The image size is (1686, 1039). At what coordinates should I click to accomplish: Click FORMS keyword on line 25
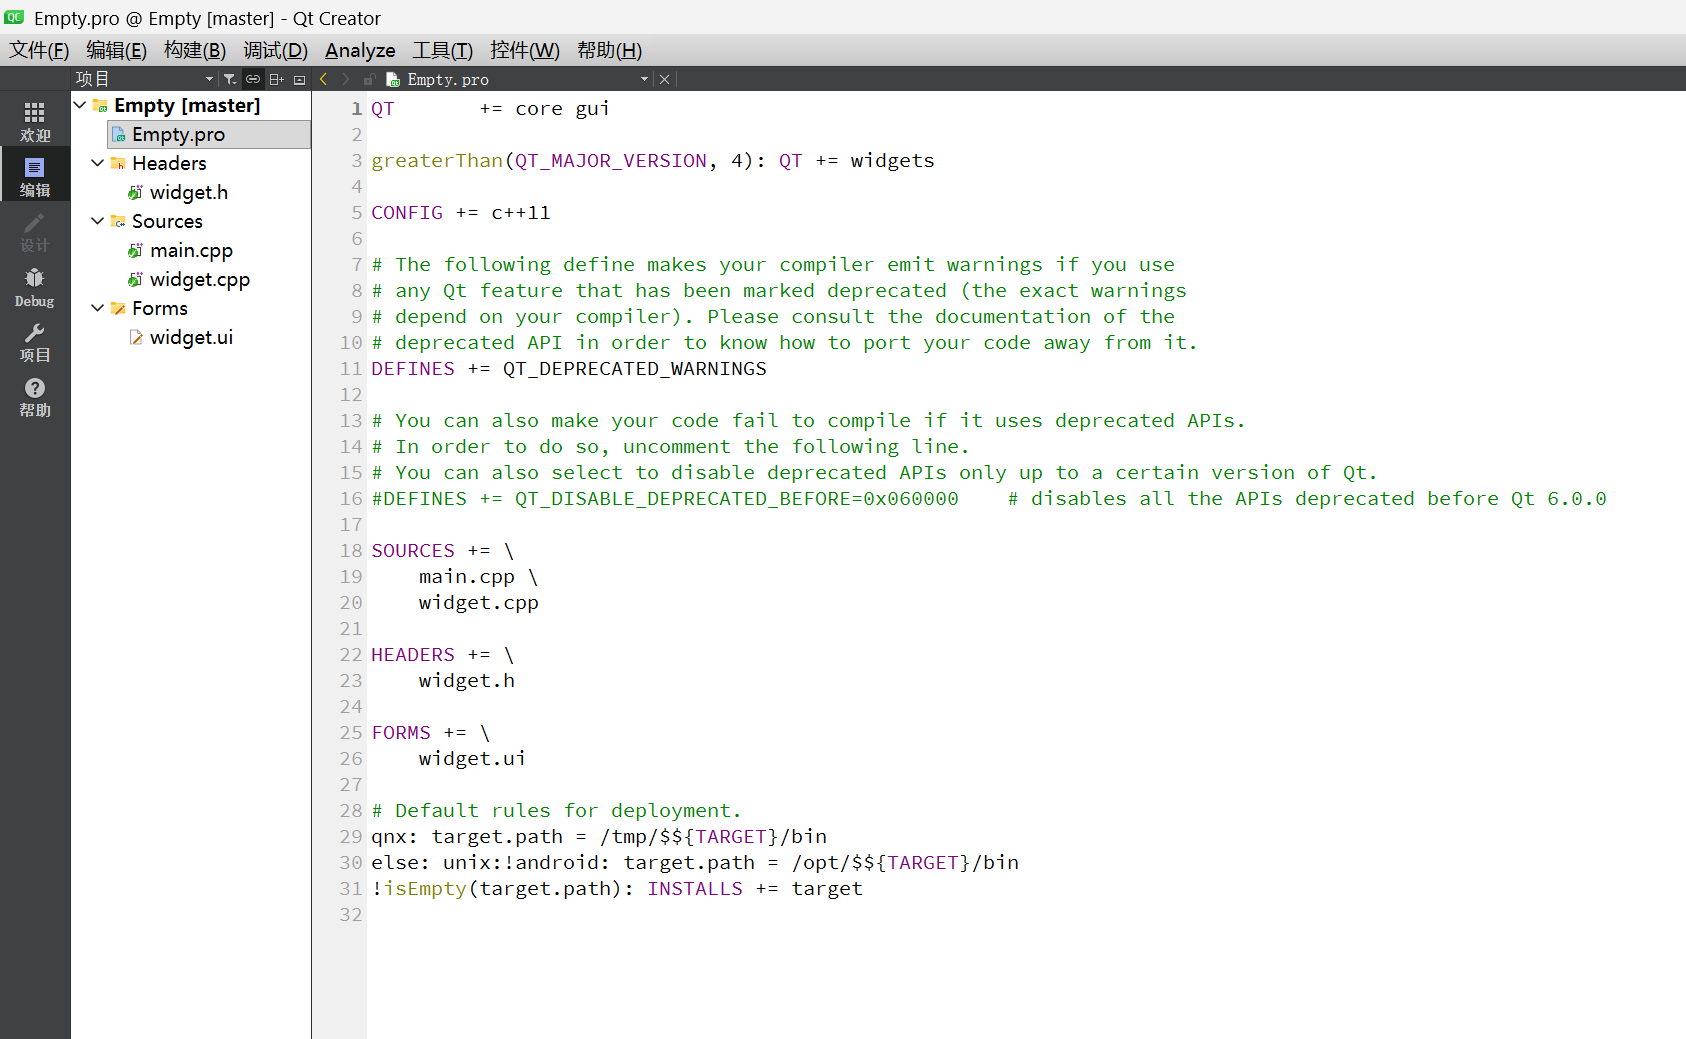401,733
